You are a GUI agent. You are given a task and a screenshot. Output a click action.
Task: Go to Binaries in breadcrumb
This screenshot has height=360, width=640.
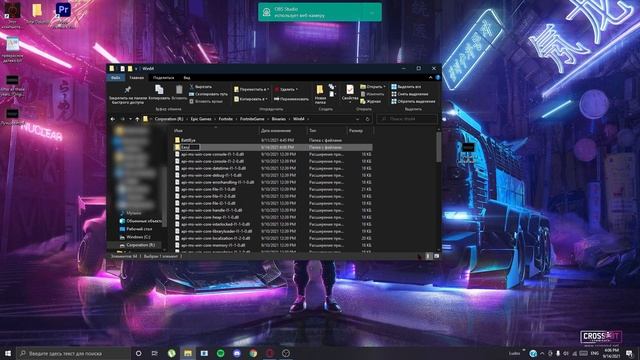pyautogui.click(x=279, y=119)
